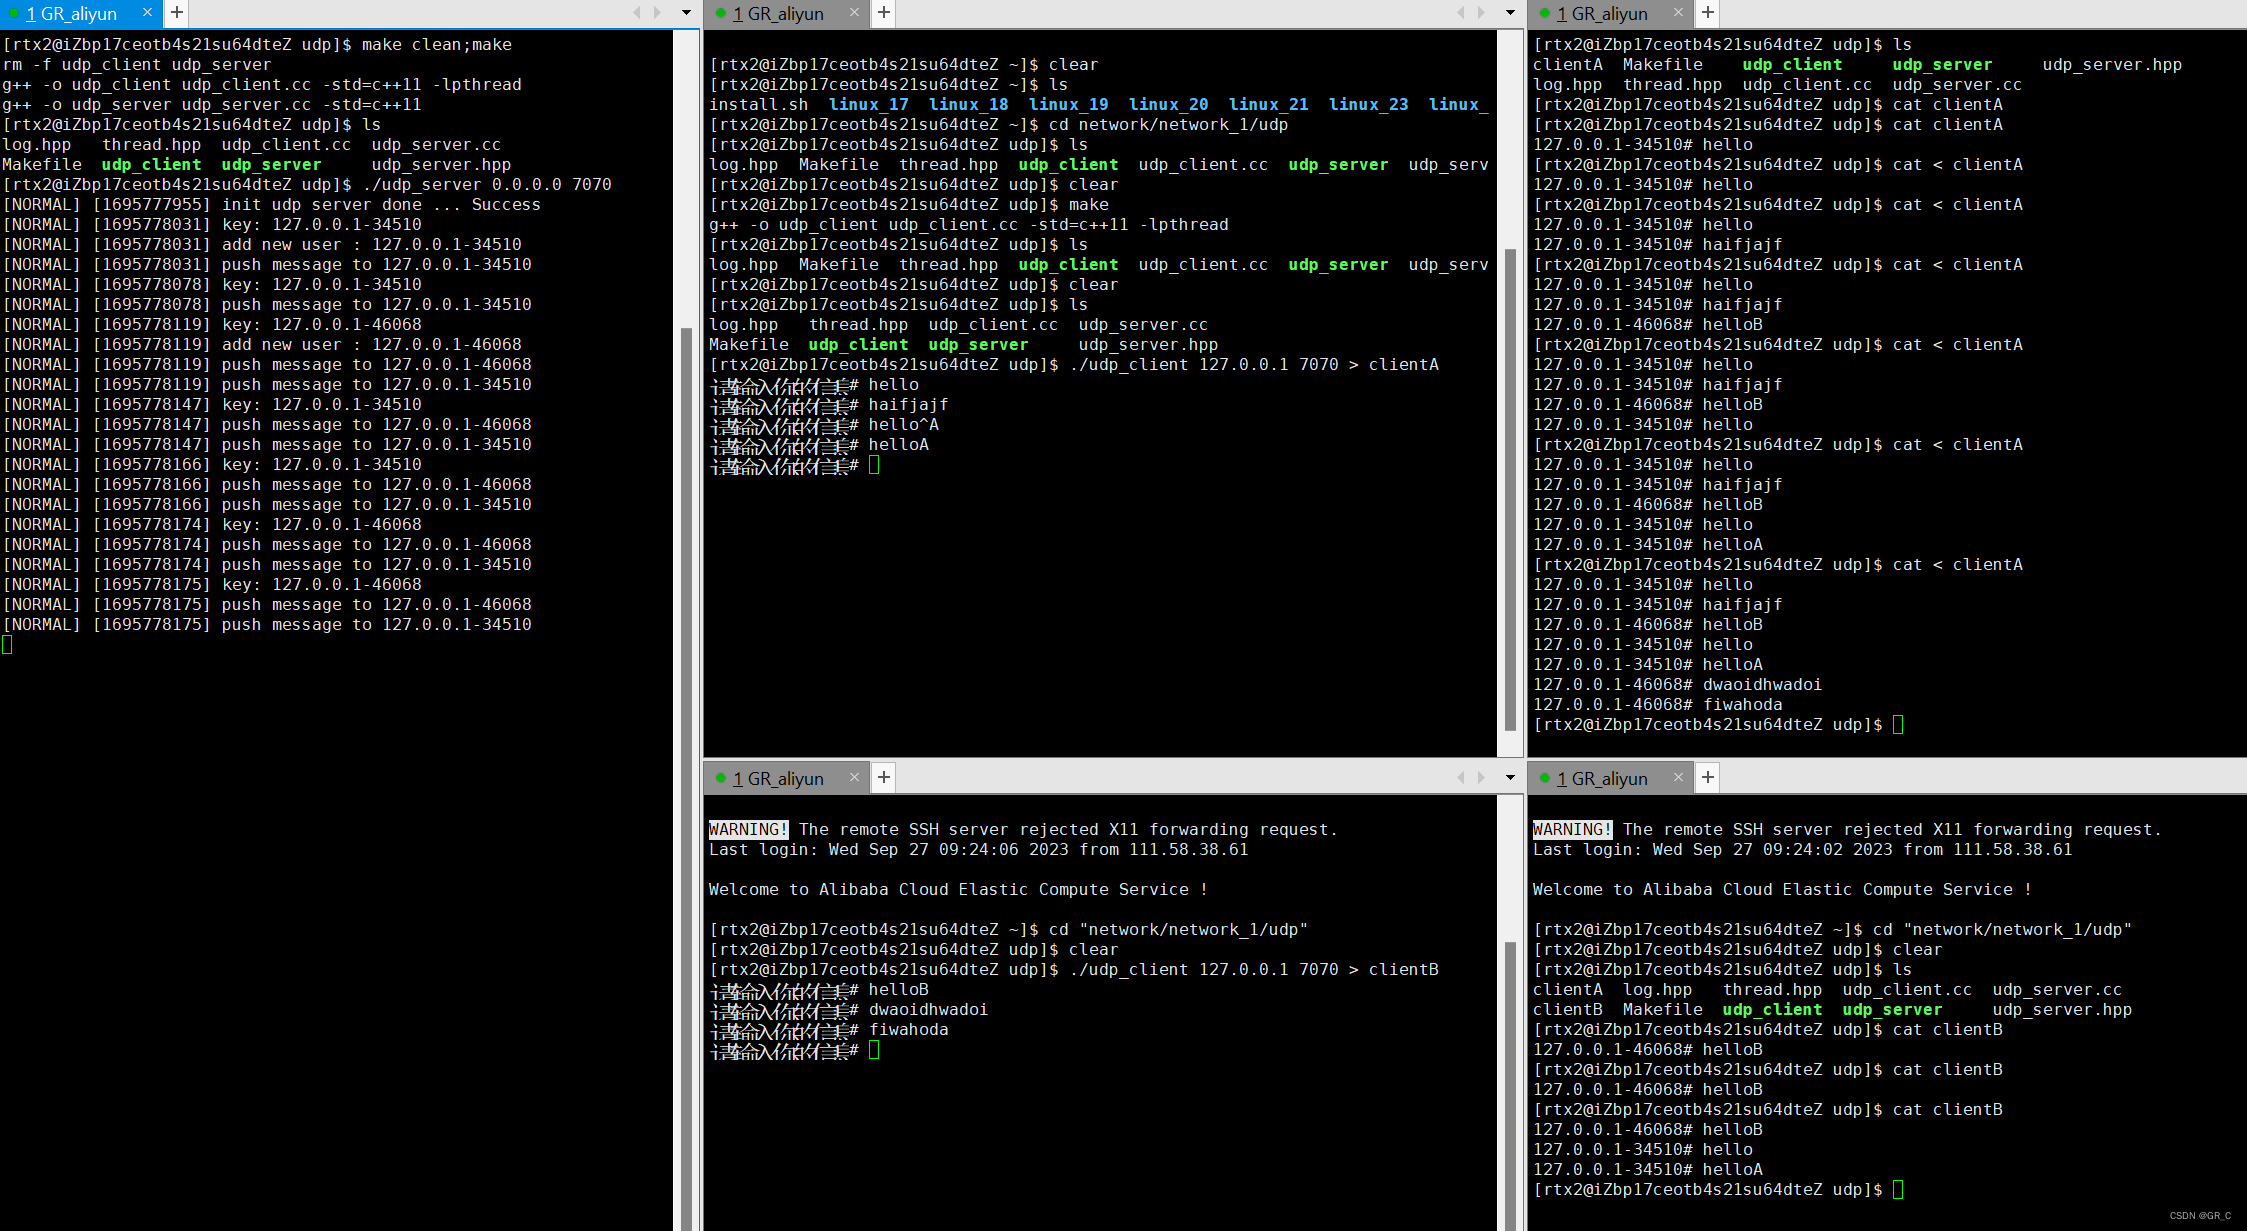Screen dimensions: 2247x1231
Task: Open the tab list dropdown of the clientA sender pane
Action: coord(1510,13)
